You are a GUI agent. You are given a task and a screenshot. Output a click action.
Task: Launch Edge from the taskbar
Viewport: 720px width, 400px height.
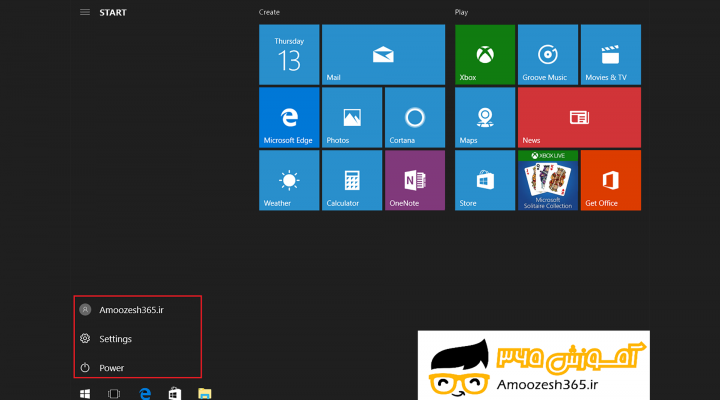145,394
